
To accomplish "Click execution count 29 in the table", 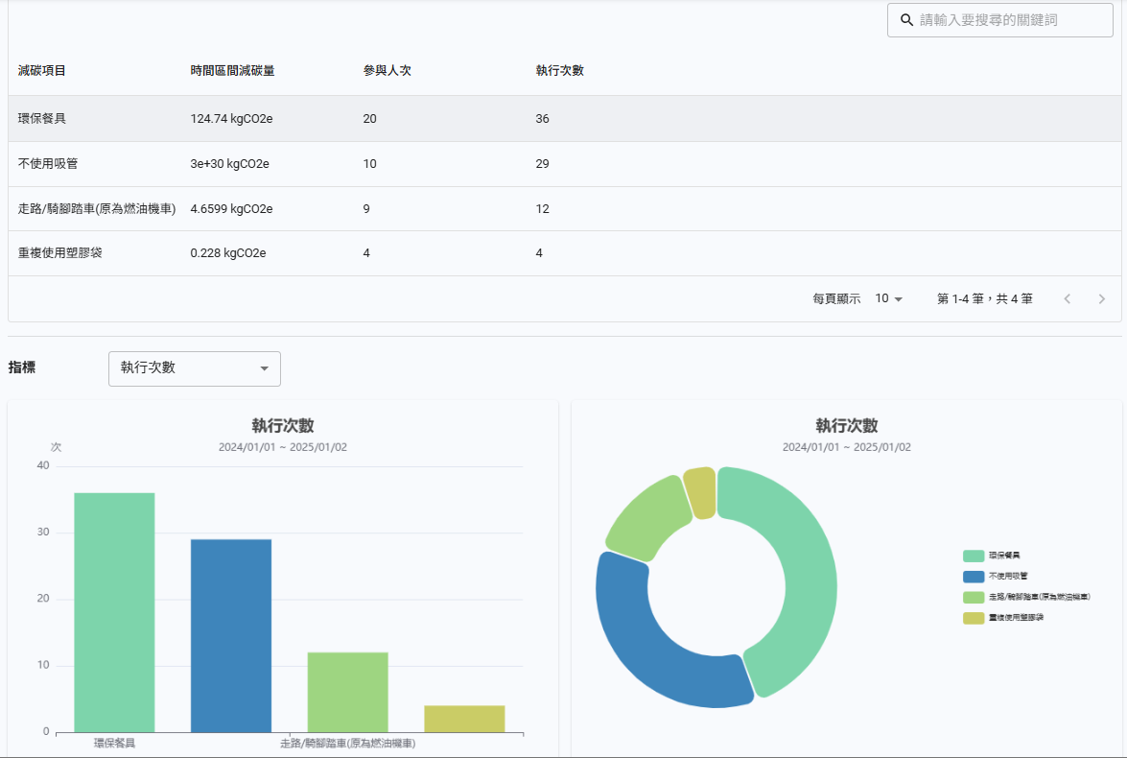I will pyautogui.click(x=542, y=164).
